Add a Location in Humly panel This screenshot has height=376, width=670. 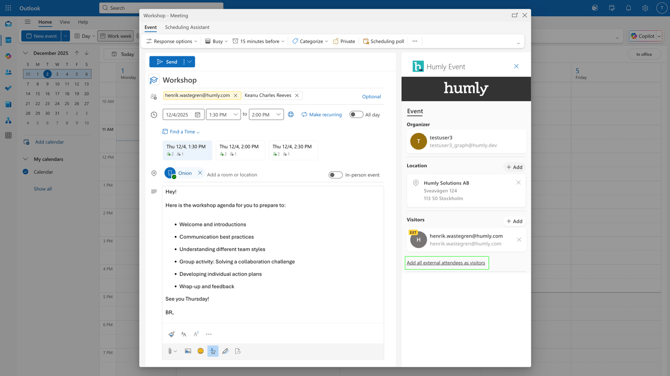pyautogui.click(x=514, y=167)
